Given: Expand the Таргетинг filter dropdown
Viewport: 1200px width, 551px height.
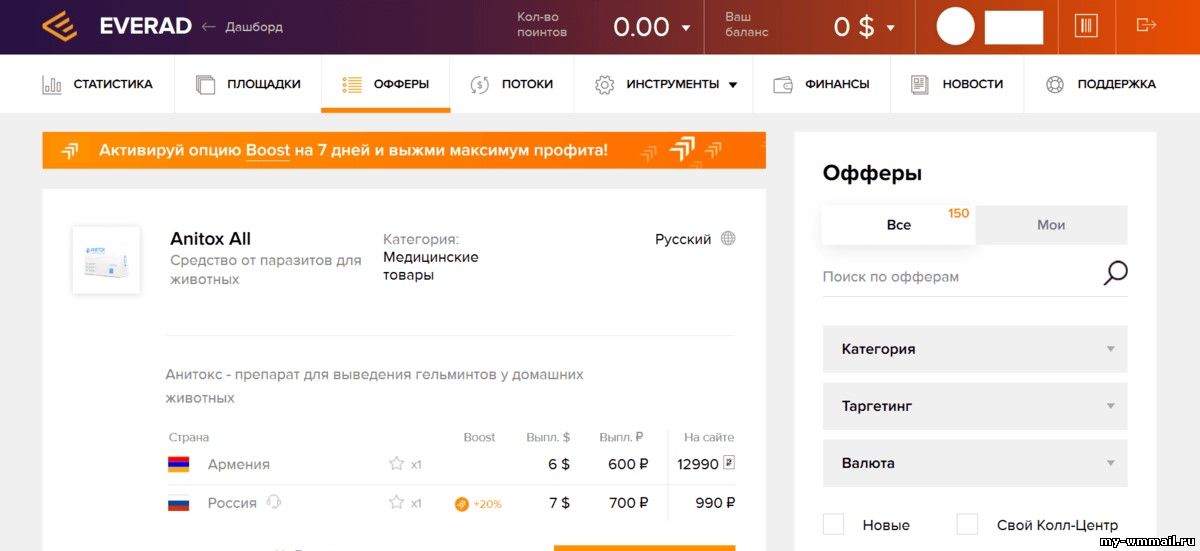Looking at the screenshot, I should coord(975,406).
